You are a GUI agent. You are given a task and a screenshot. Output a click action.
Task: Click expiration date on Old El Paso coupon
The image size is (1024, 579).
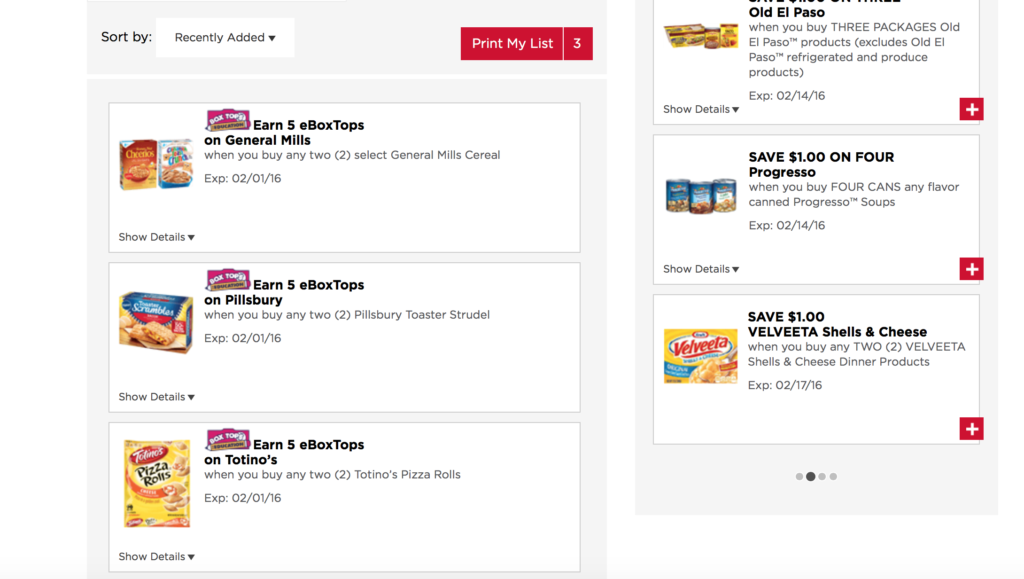point(787,96)
